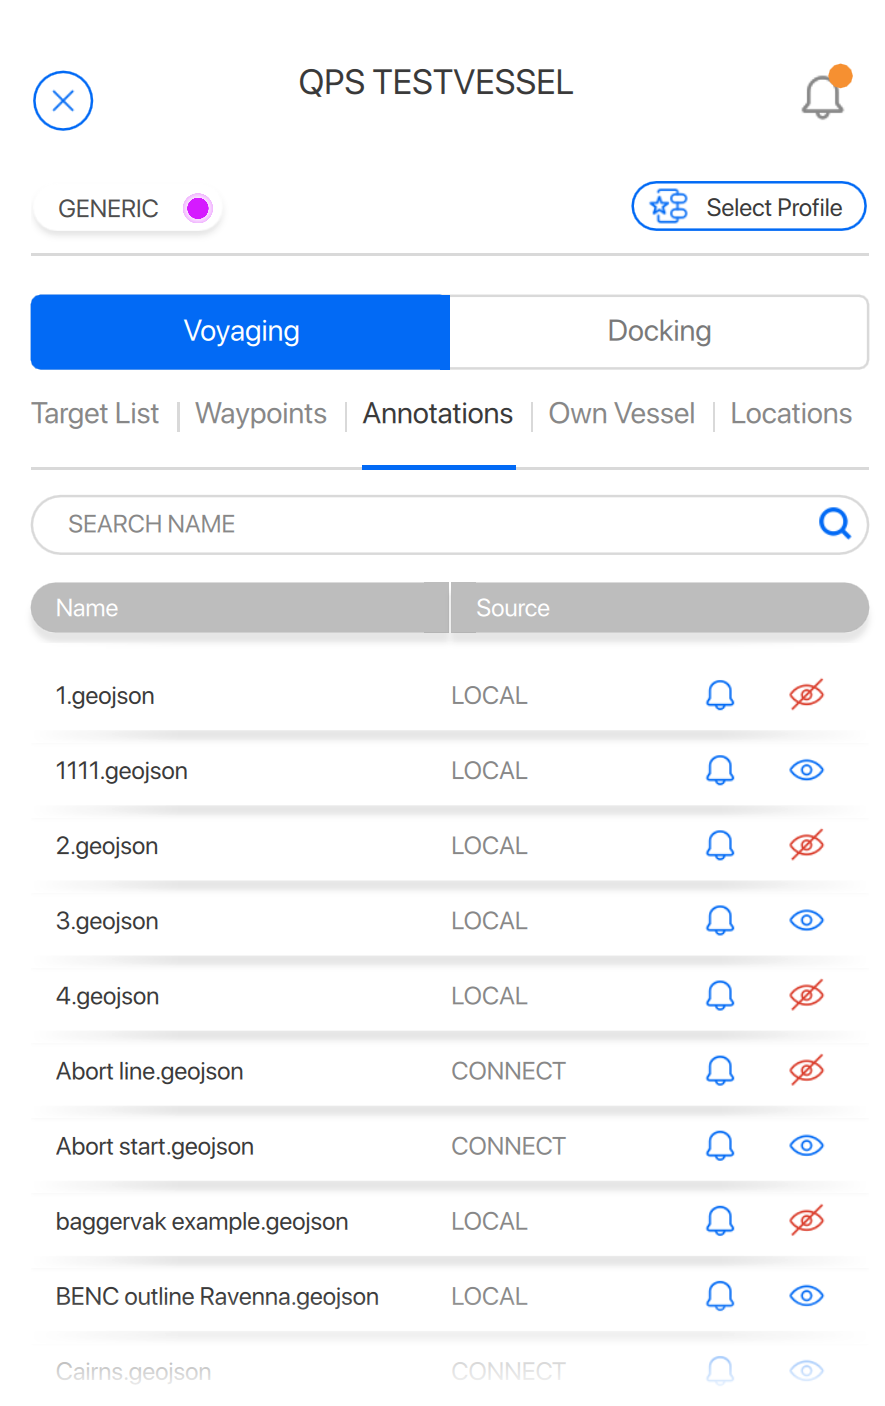Click alert bell for Abort line.geojson
This screenshot has height=1406, width=885.
[720, 1071]
